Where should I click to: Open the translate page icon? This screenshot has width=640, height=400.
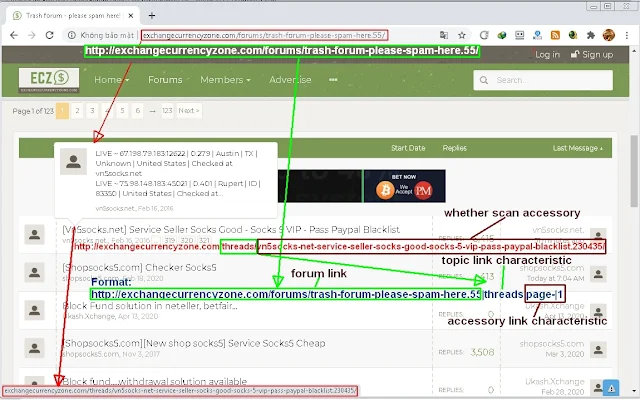click(x=444, y=35)
